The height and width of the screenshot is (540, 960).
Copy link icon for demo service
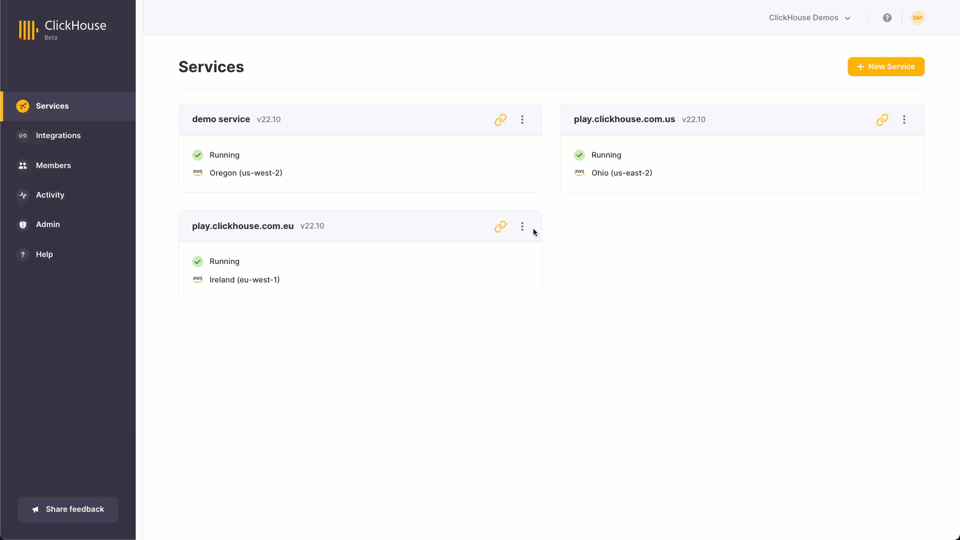[500, 120]
